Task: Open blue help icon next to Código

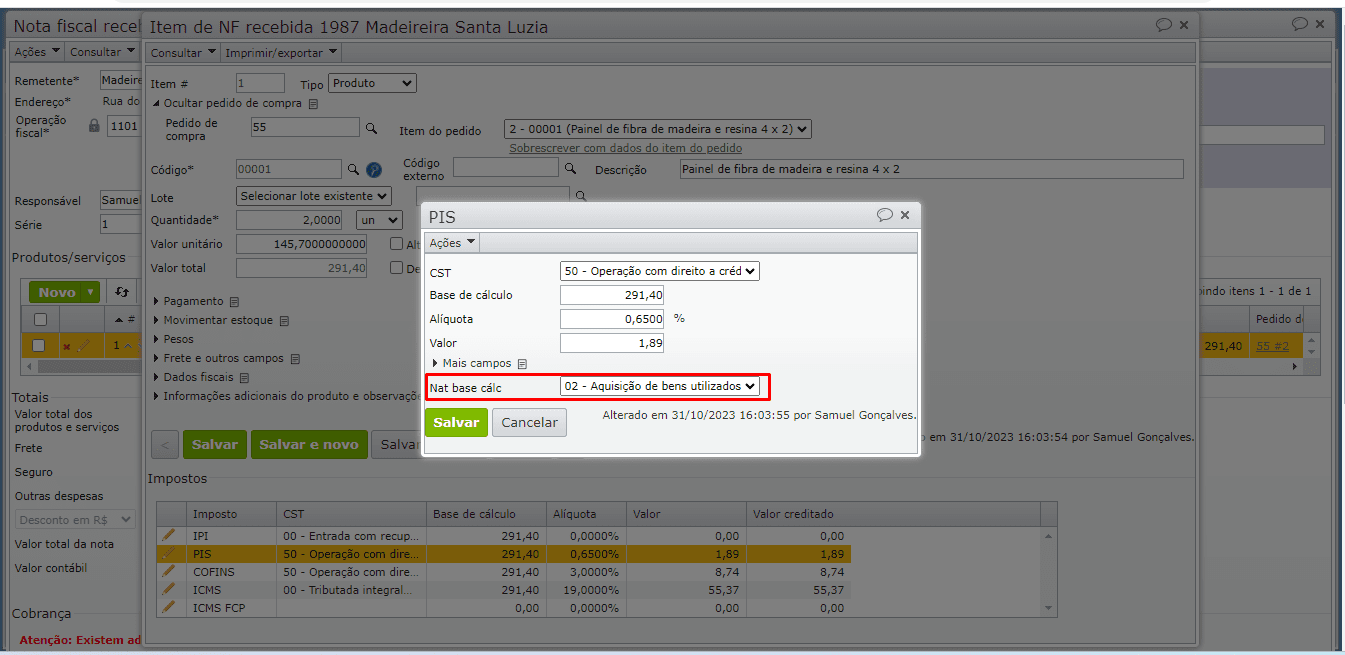Action: [x=374, y=170]
